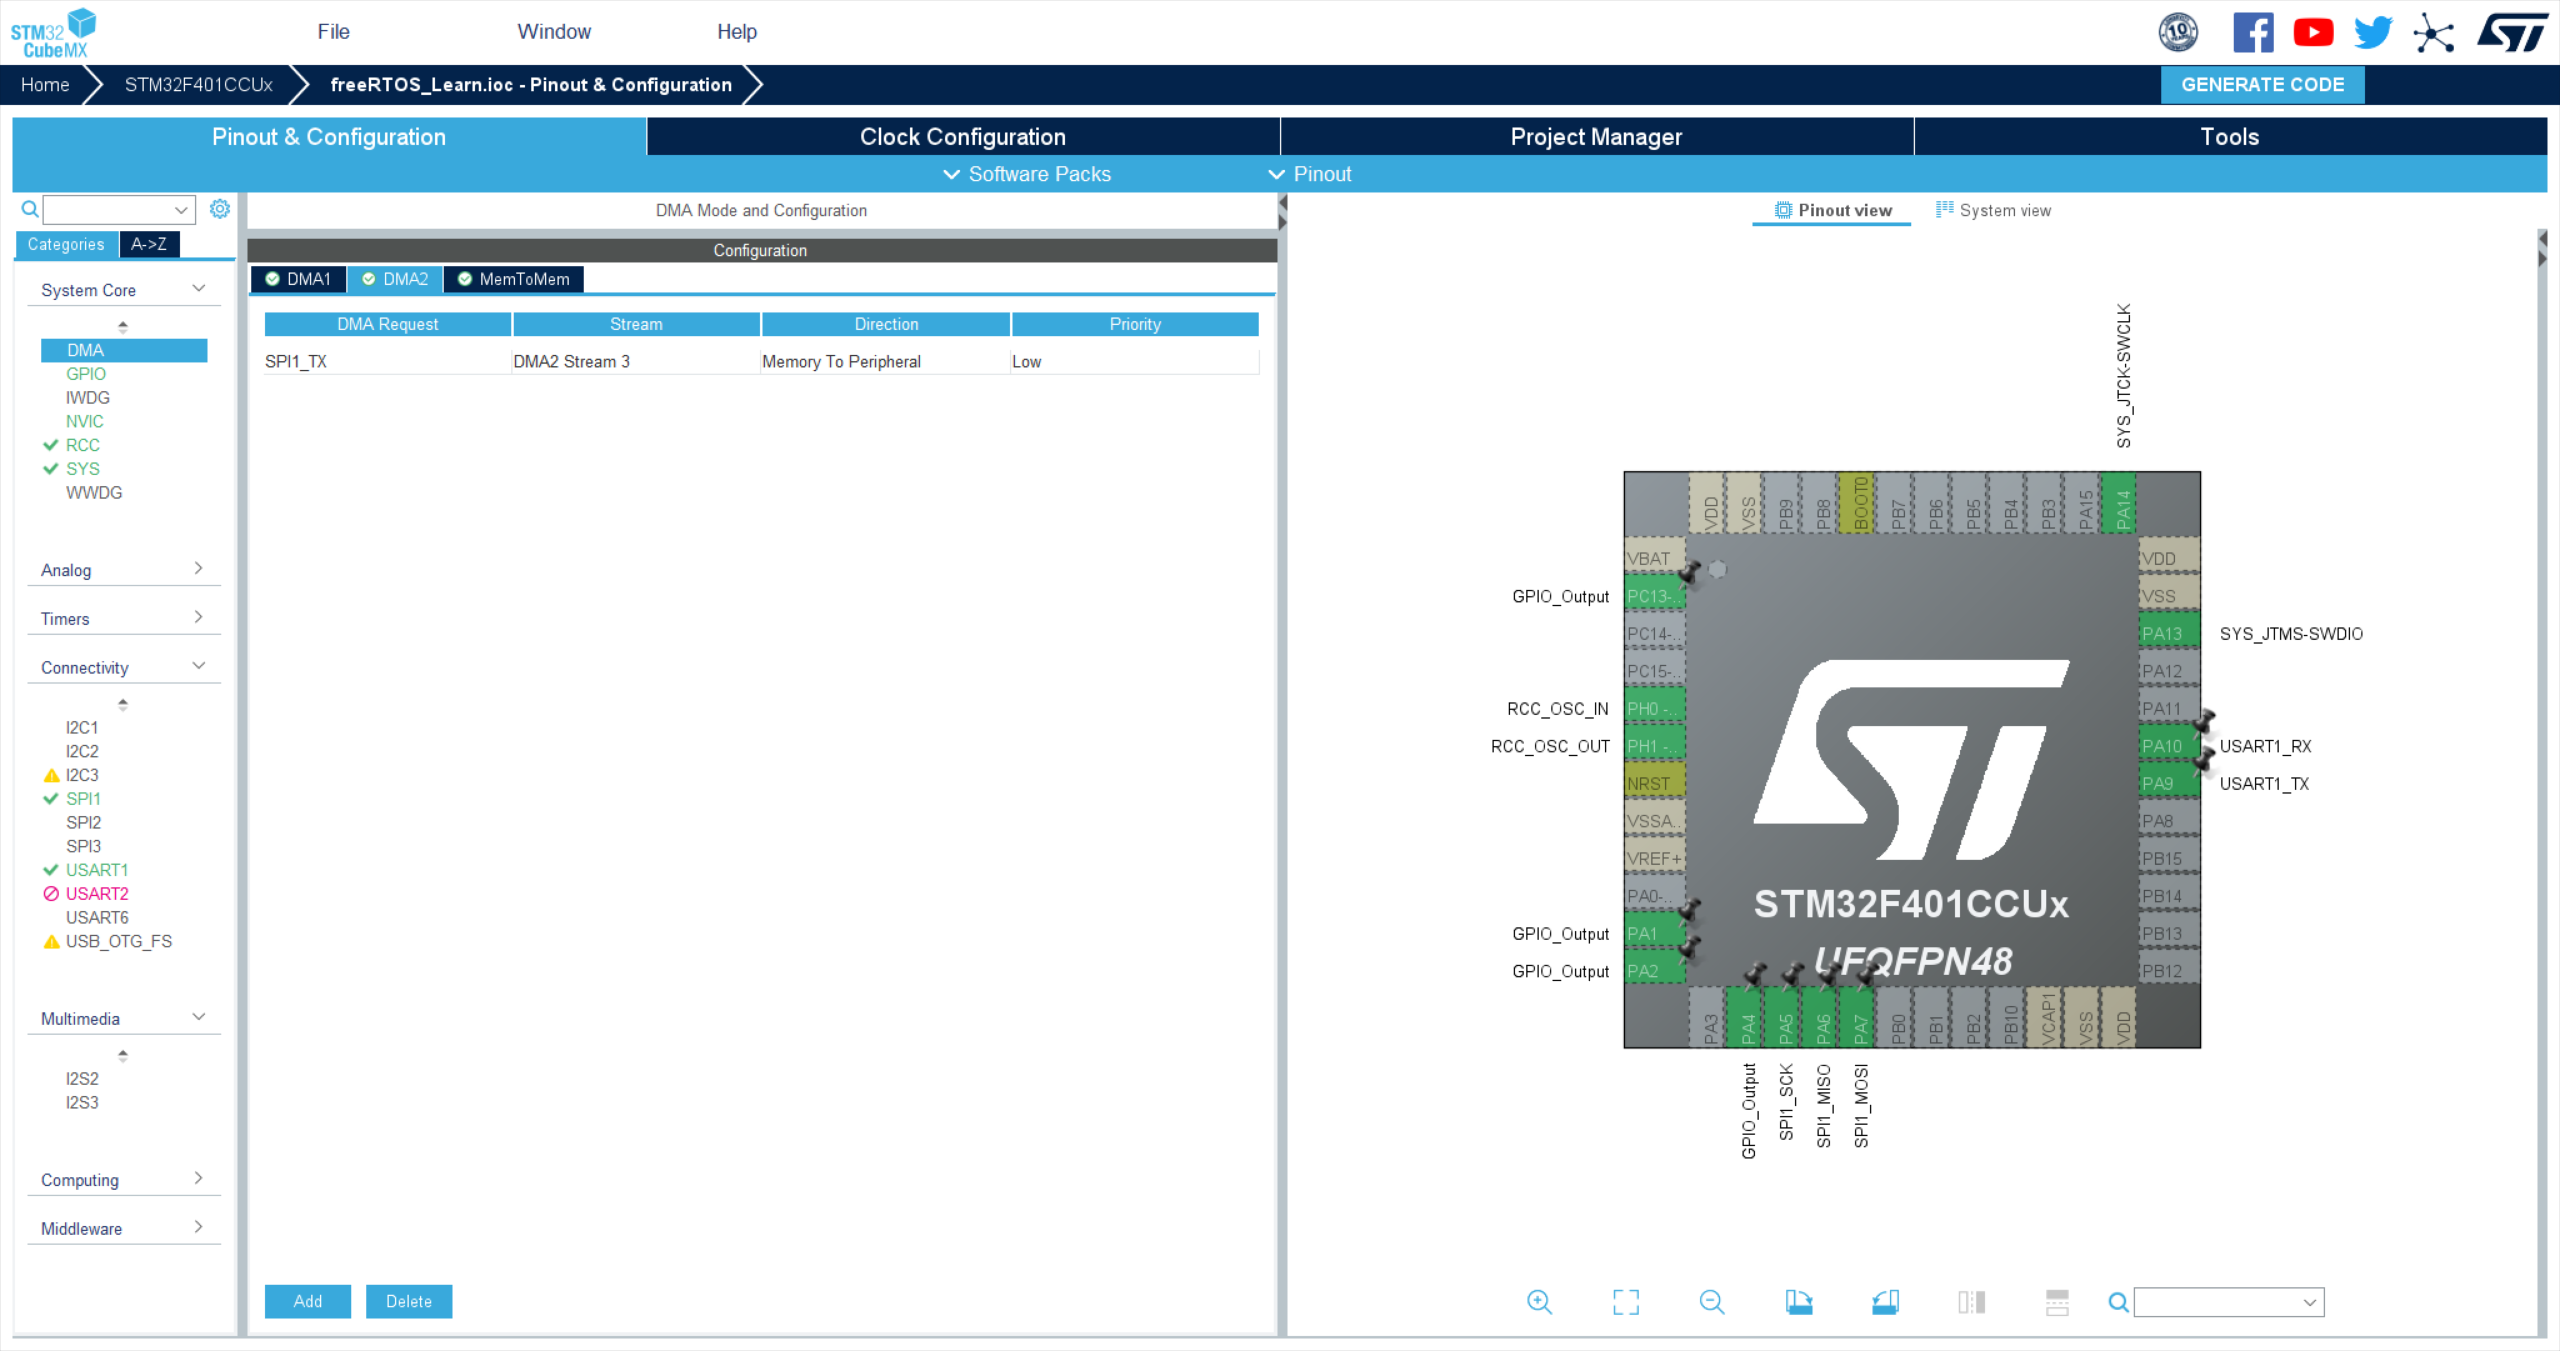Expand the Middleware category

[123, 1229]
